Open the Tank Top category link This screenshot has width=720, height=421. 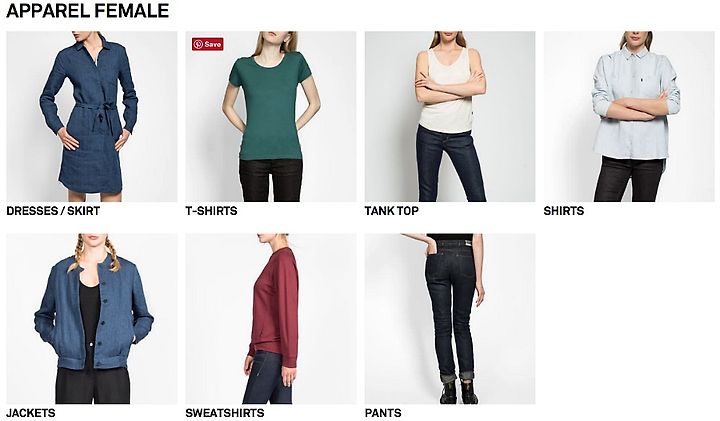(x=392, y=211)
